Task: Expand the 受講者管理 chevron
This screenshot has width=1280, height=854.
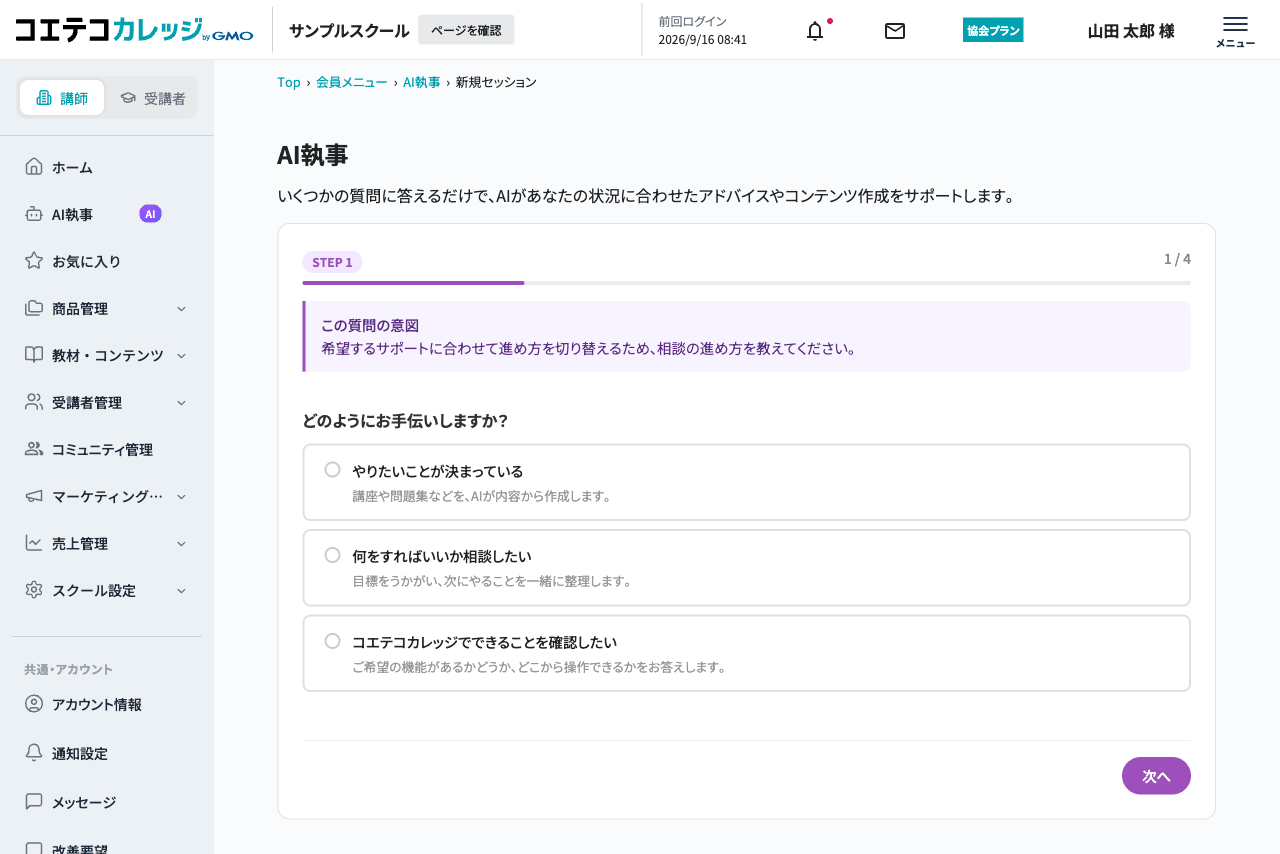Action: (x=181, y=402)
